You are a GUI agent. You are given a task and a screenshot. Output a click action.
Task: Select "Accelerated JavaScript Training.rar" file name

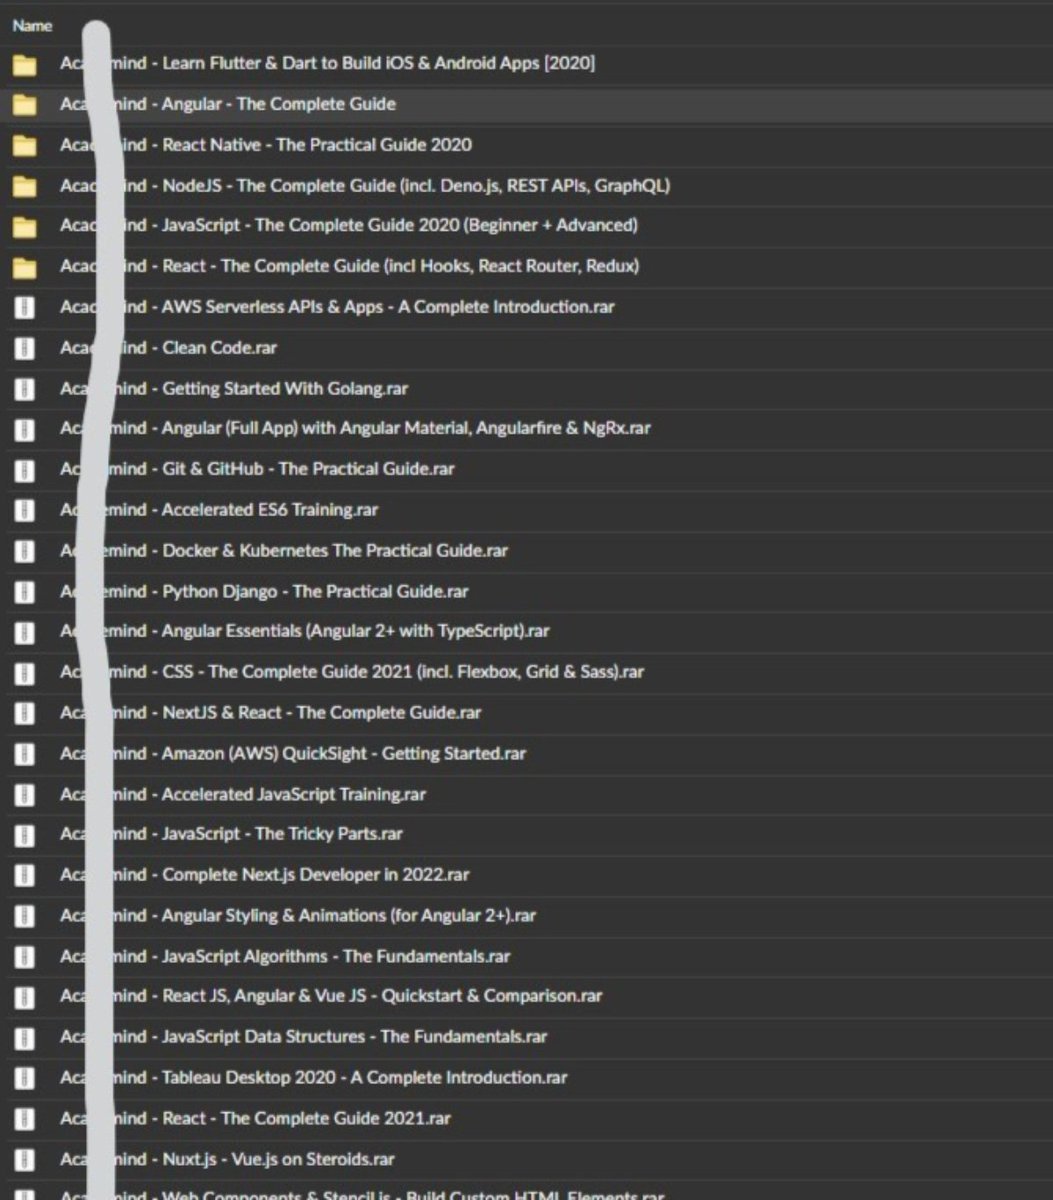pos(294,794)
